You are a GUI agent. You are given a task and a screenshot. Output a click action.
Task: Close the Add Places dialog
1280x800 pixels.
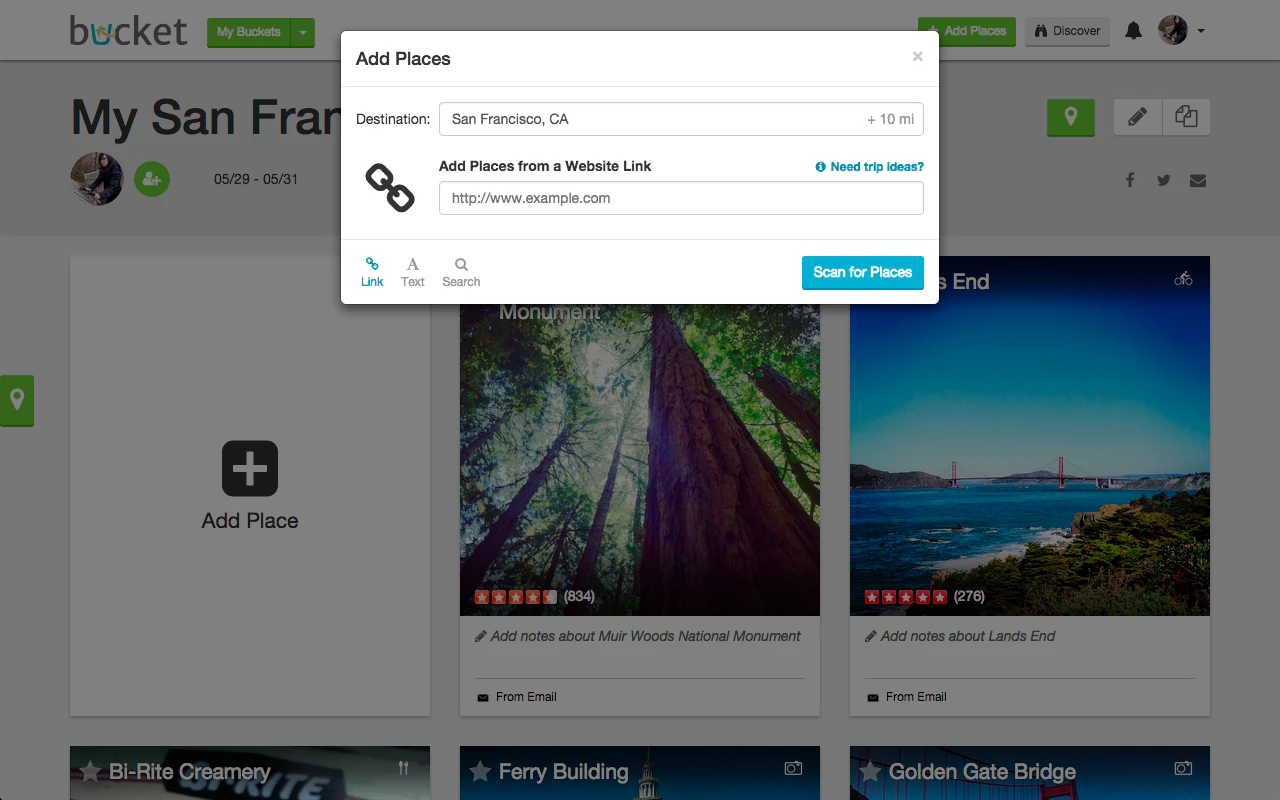(917, 57)
